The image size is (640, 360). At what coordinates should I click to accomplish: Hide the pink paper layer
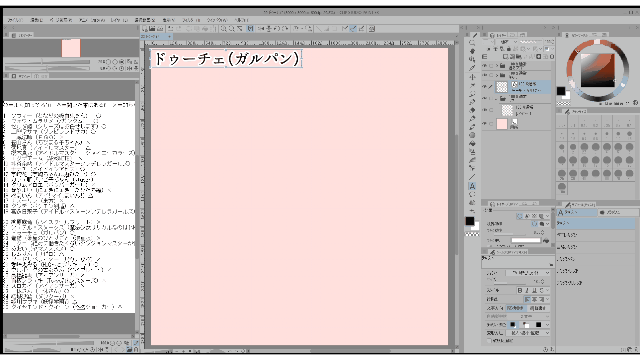click(484, 123)
